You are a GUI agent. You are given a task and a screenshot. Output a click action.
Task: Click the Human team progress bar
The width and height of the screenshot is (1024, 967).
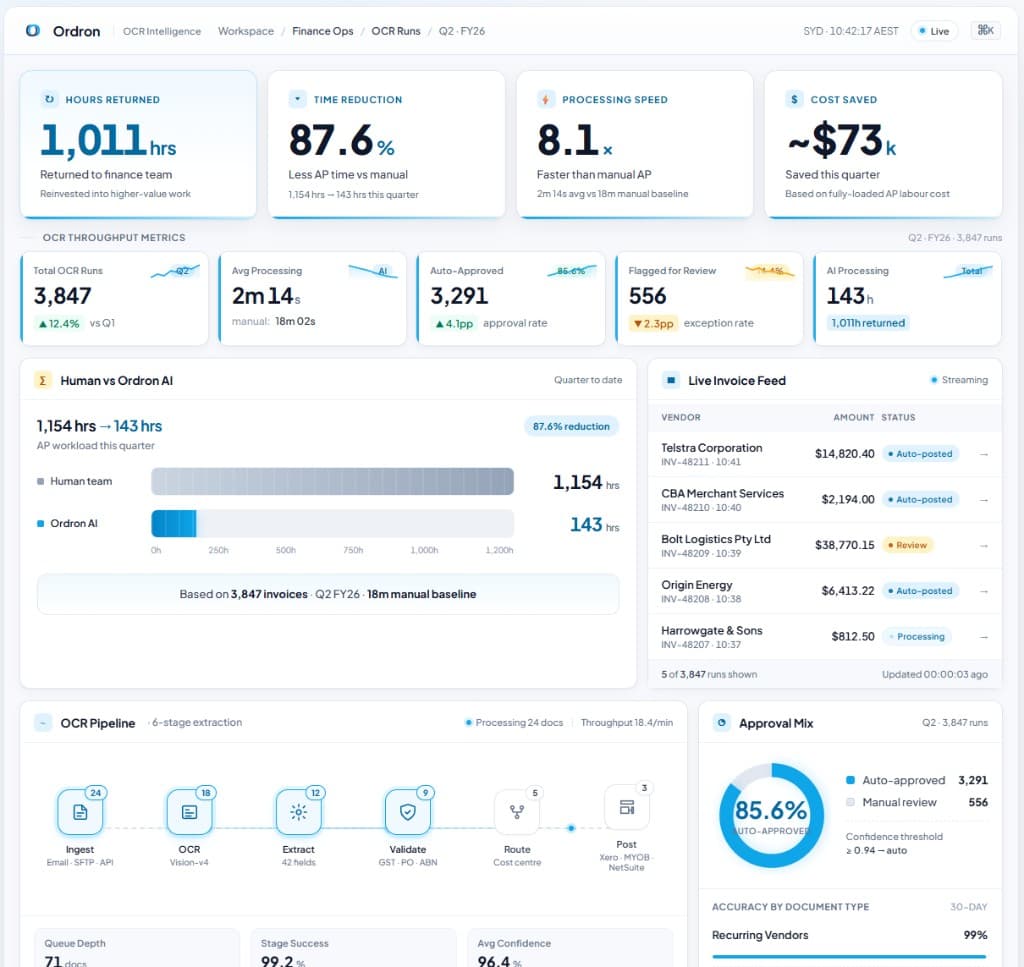click(332, 481)
